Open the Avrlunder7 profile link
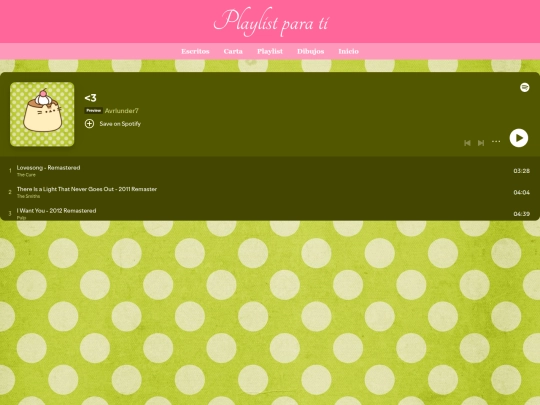 tap(122, 111)
